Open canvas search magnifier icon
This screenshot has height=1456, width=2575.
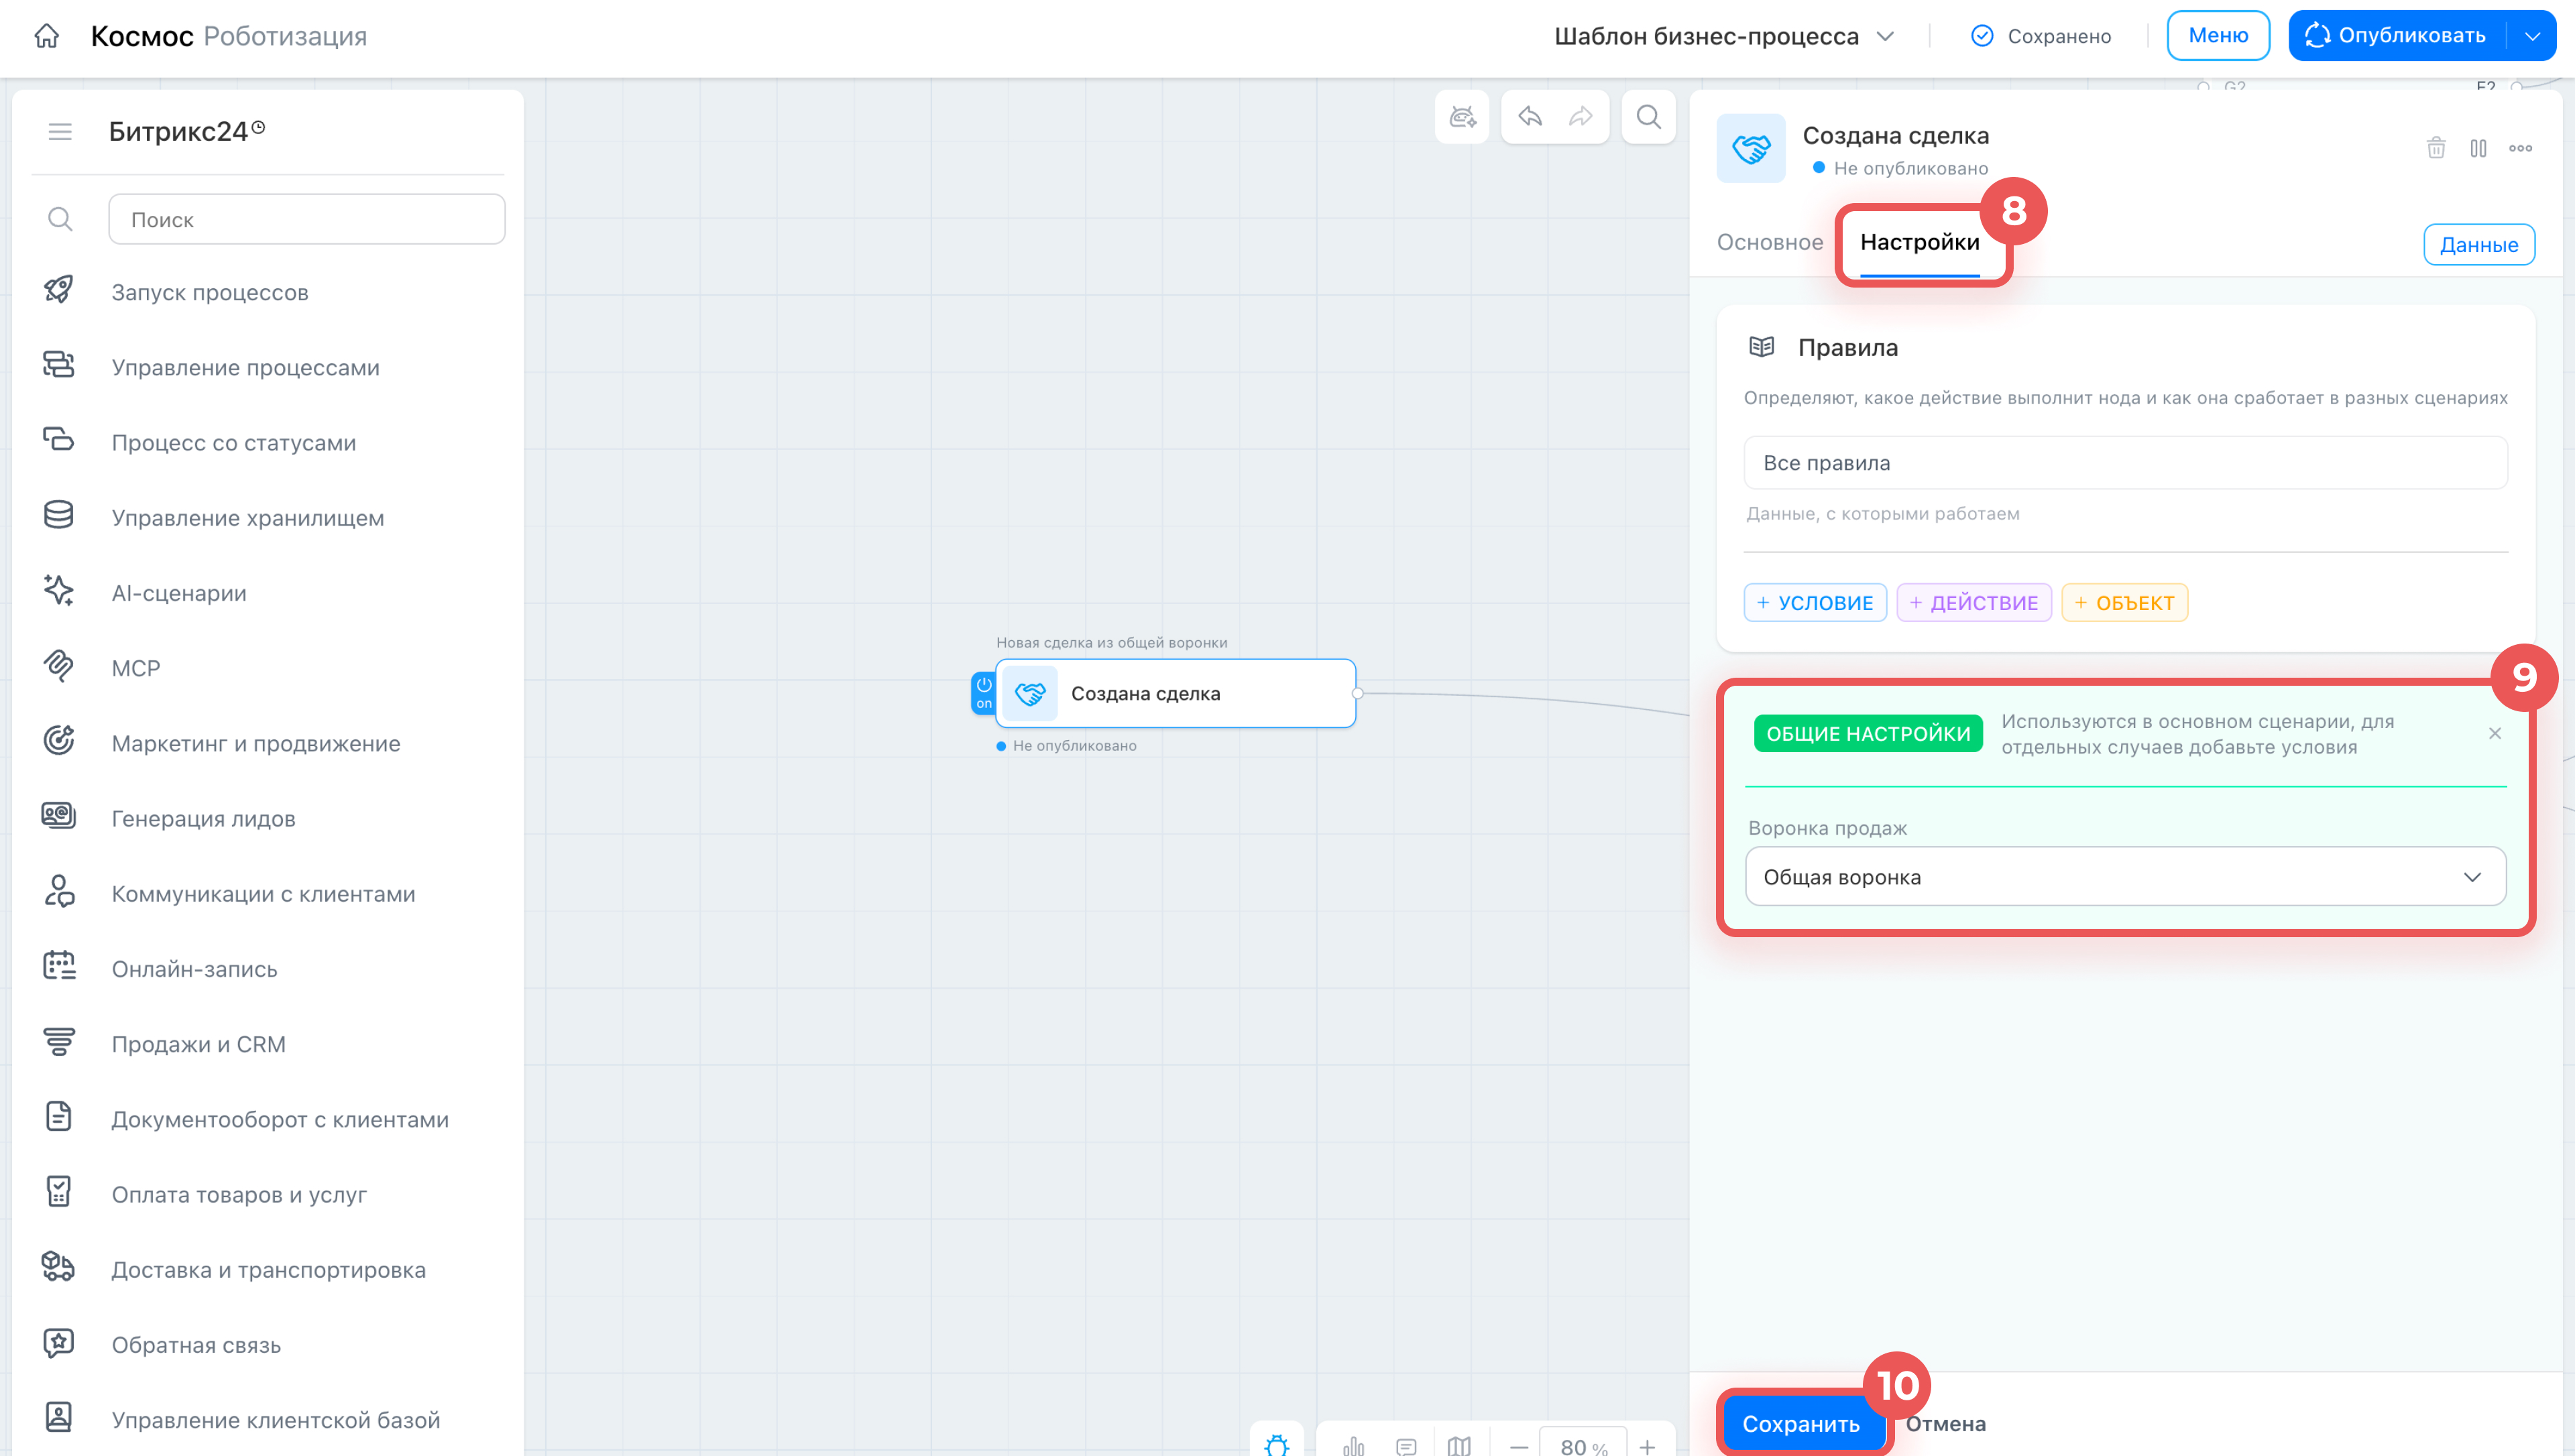(1649, 117)
